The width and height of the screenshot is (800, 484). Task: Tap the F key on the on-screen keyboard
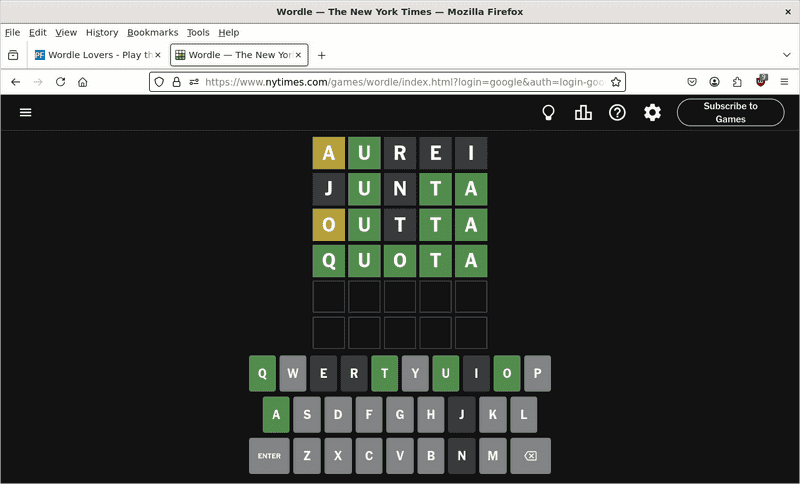click(x=369, y=415)
